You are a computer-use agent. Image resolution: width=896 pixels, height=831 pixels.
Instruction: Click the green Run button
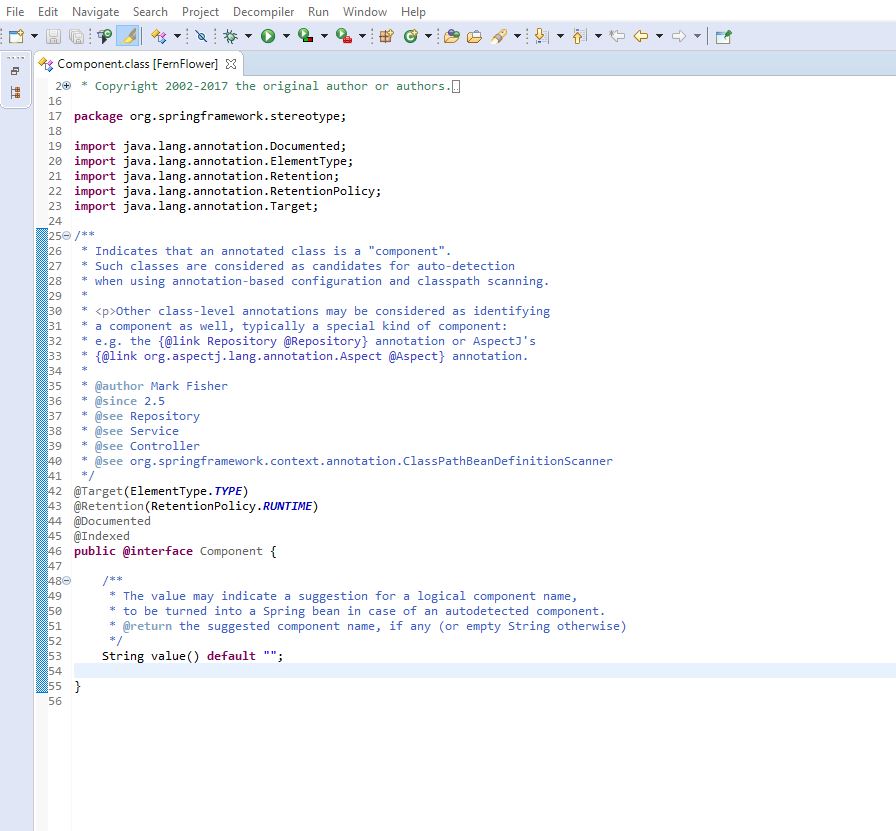268,37
